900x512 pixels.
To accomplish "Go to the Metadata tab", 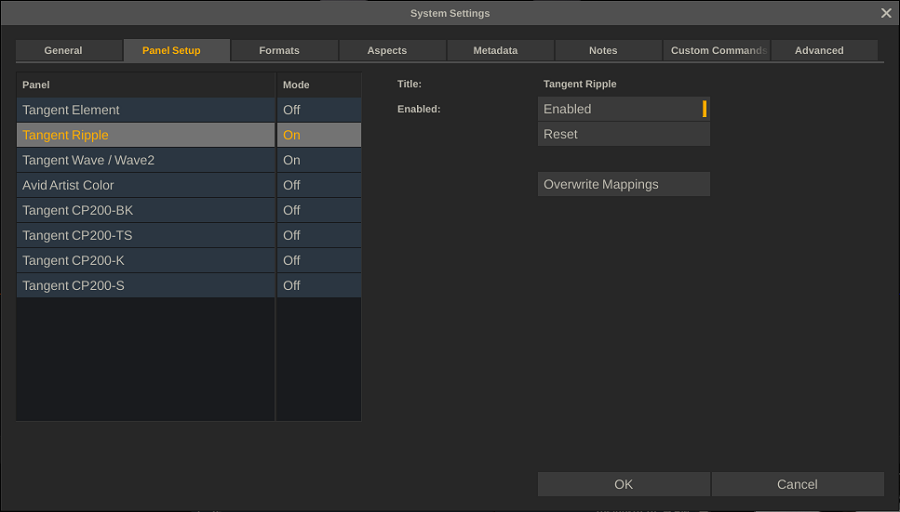I will 501,51.
